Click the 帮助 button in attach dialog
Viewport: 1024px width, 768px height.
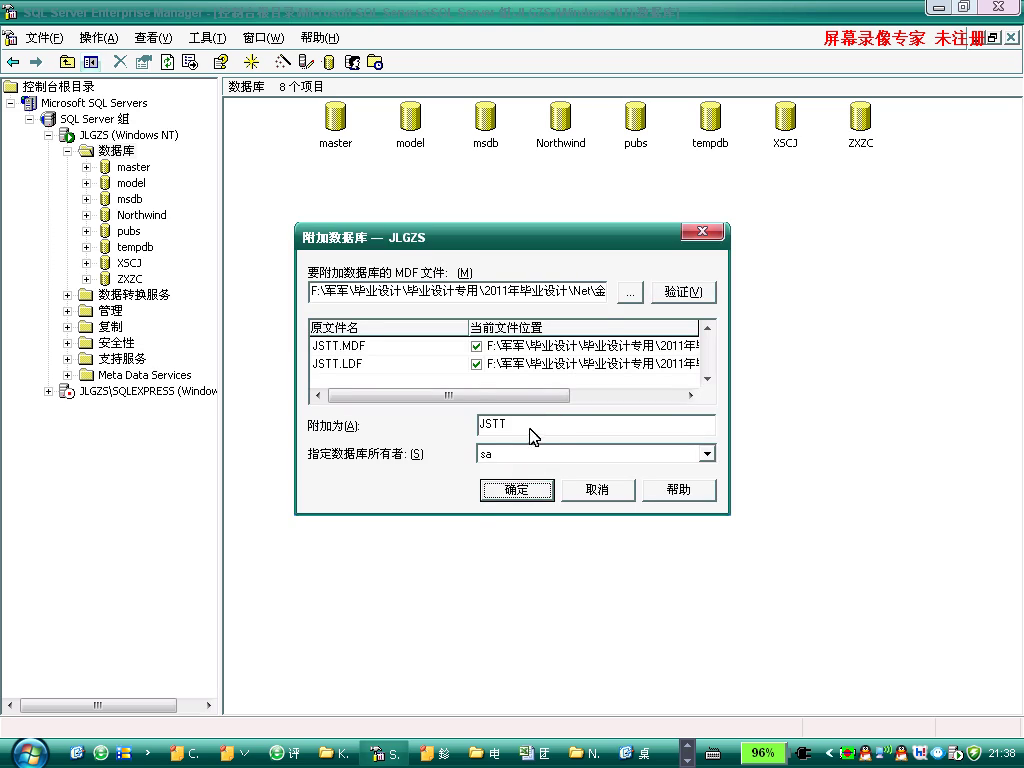click(679, 490)
